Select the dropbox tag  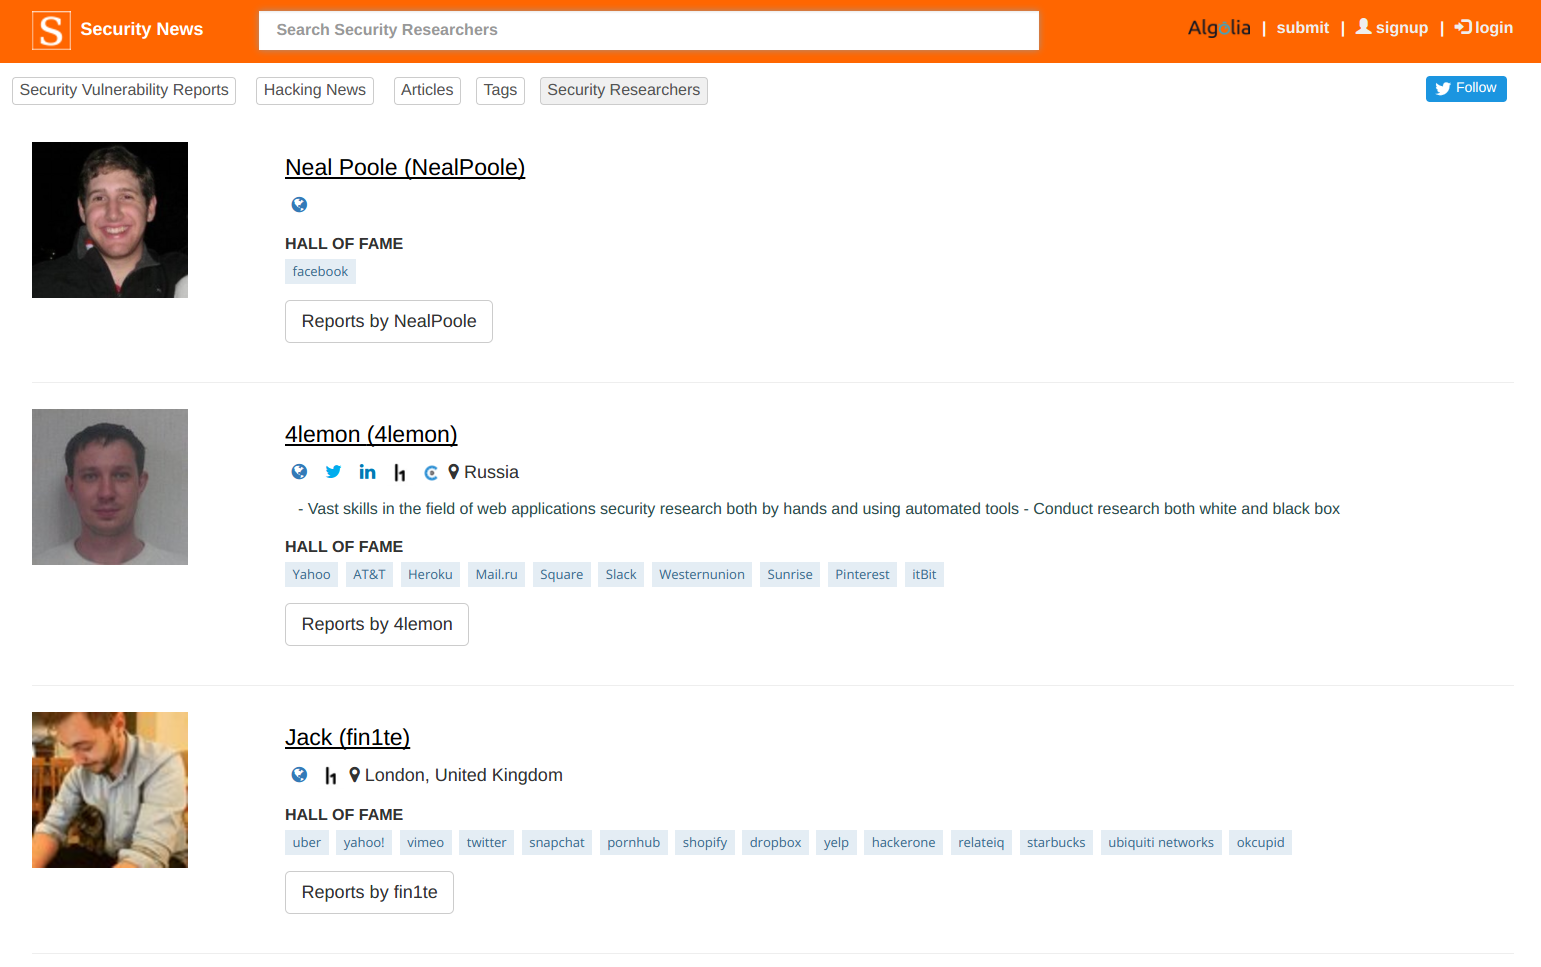775,843
